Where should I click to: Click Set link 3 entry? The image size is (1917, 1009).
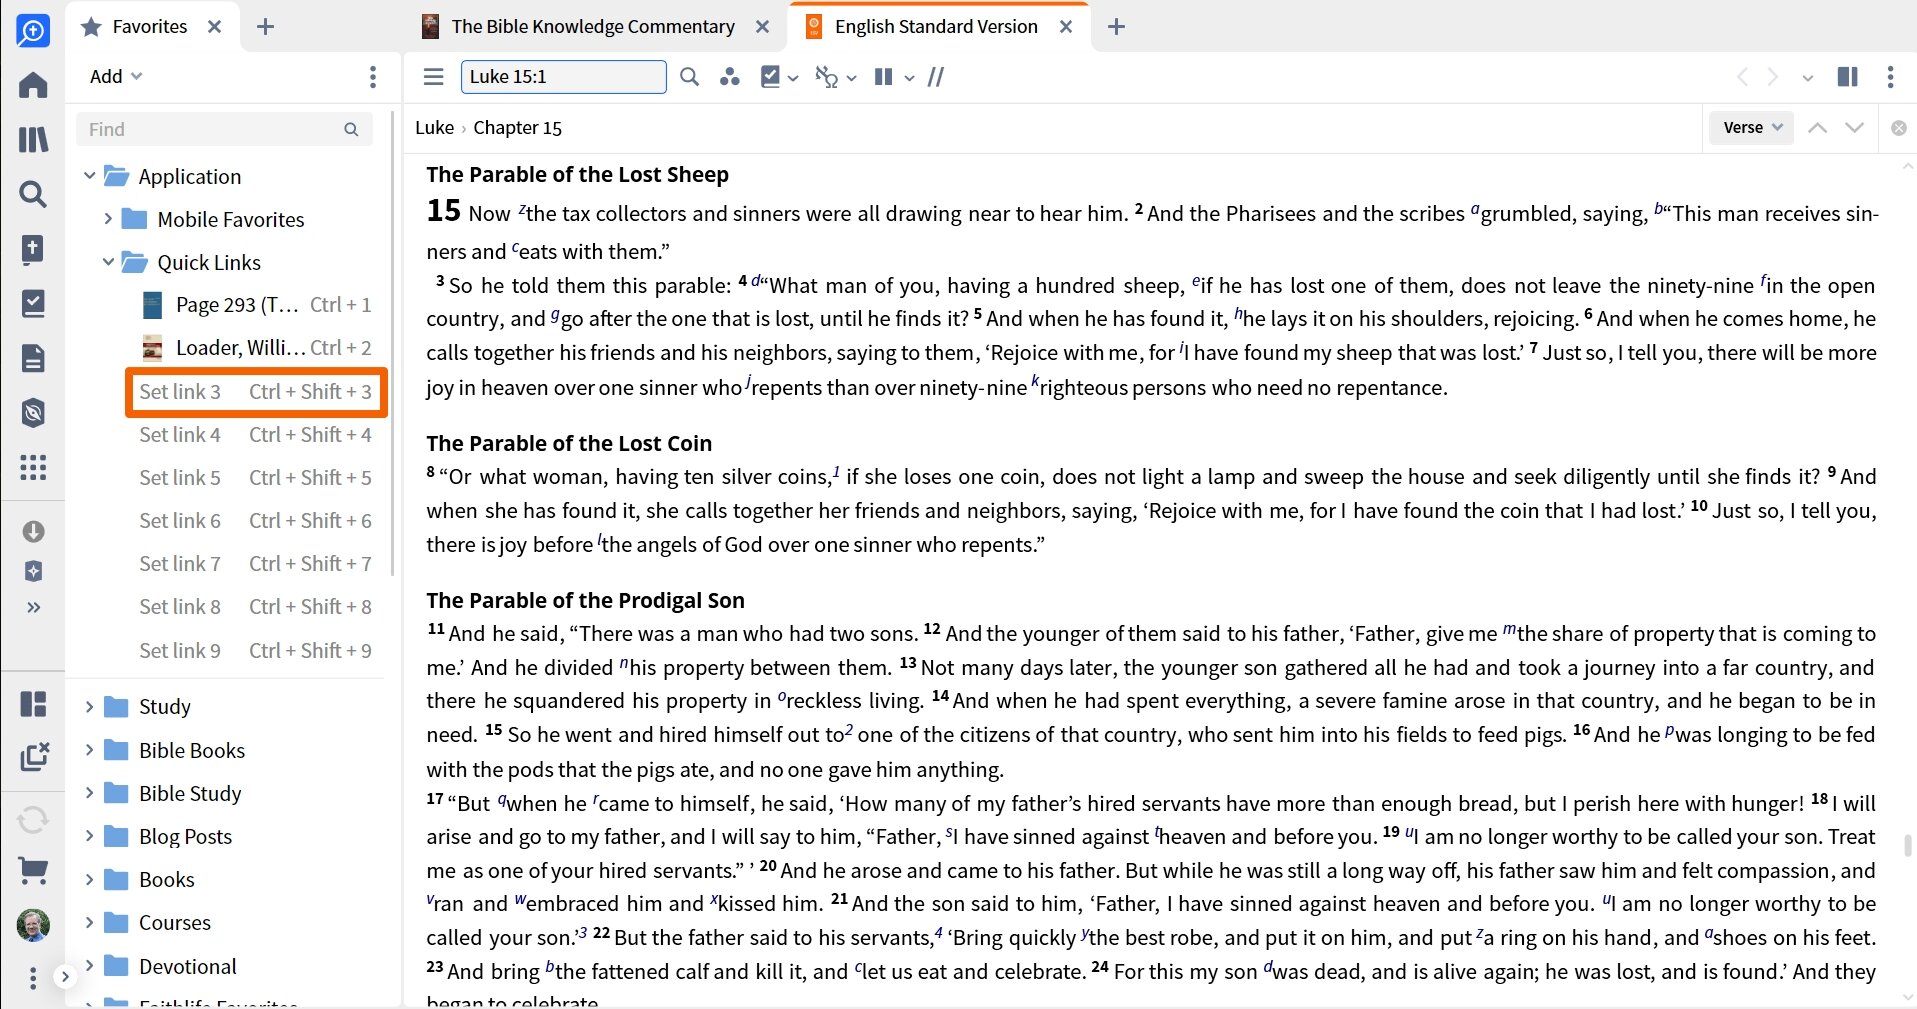pos(256,392)
